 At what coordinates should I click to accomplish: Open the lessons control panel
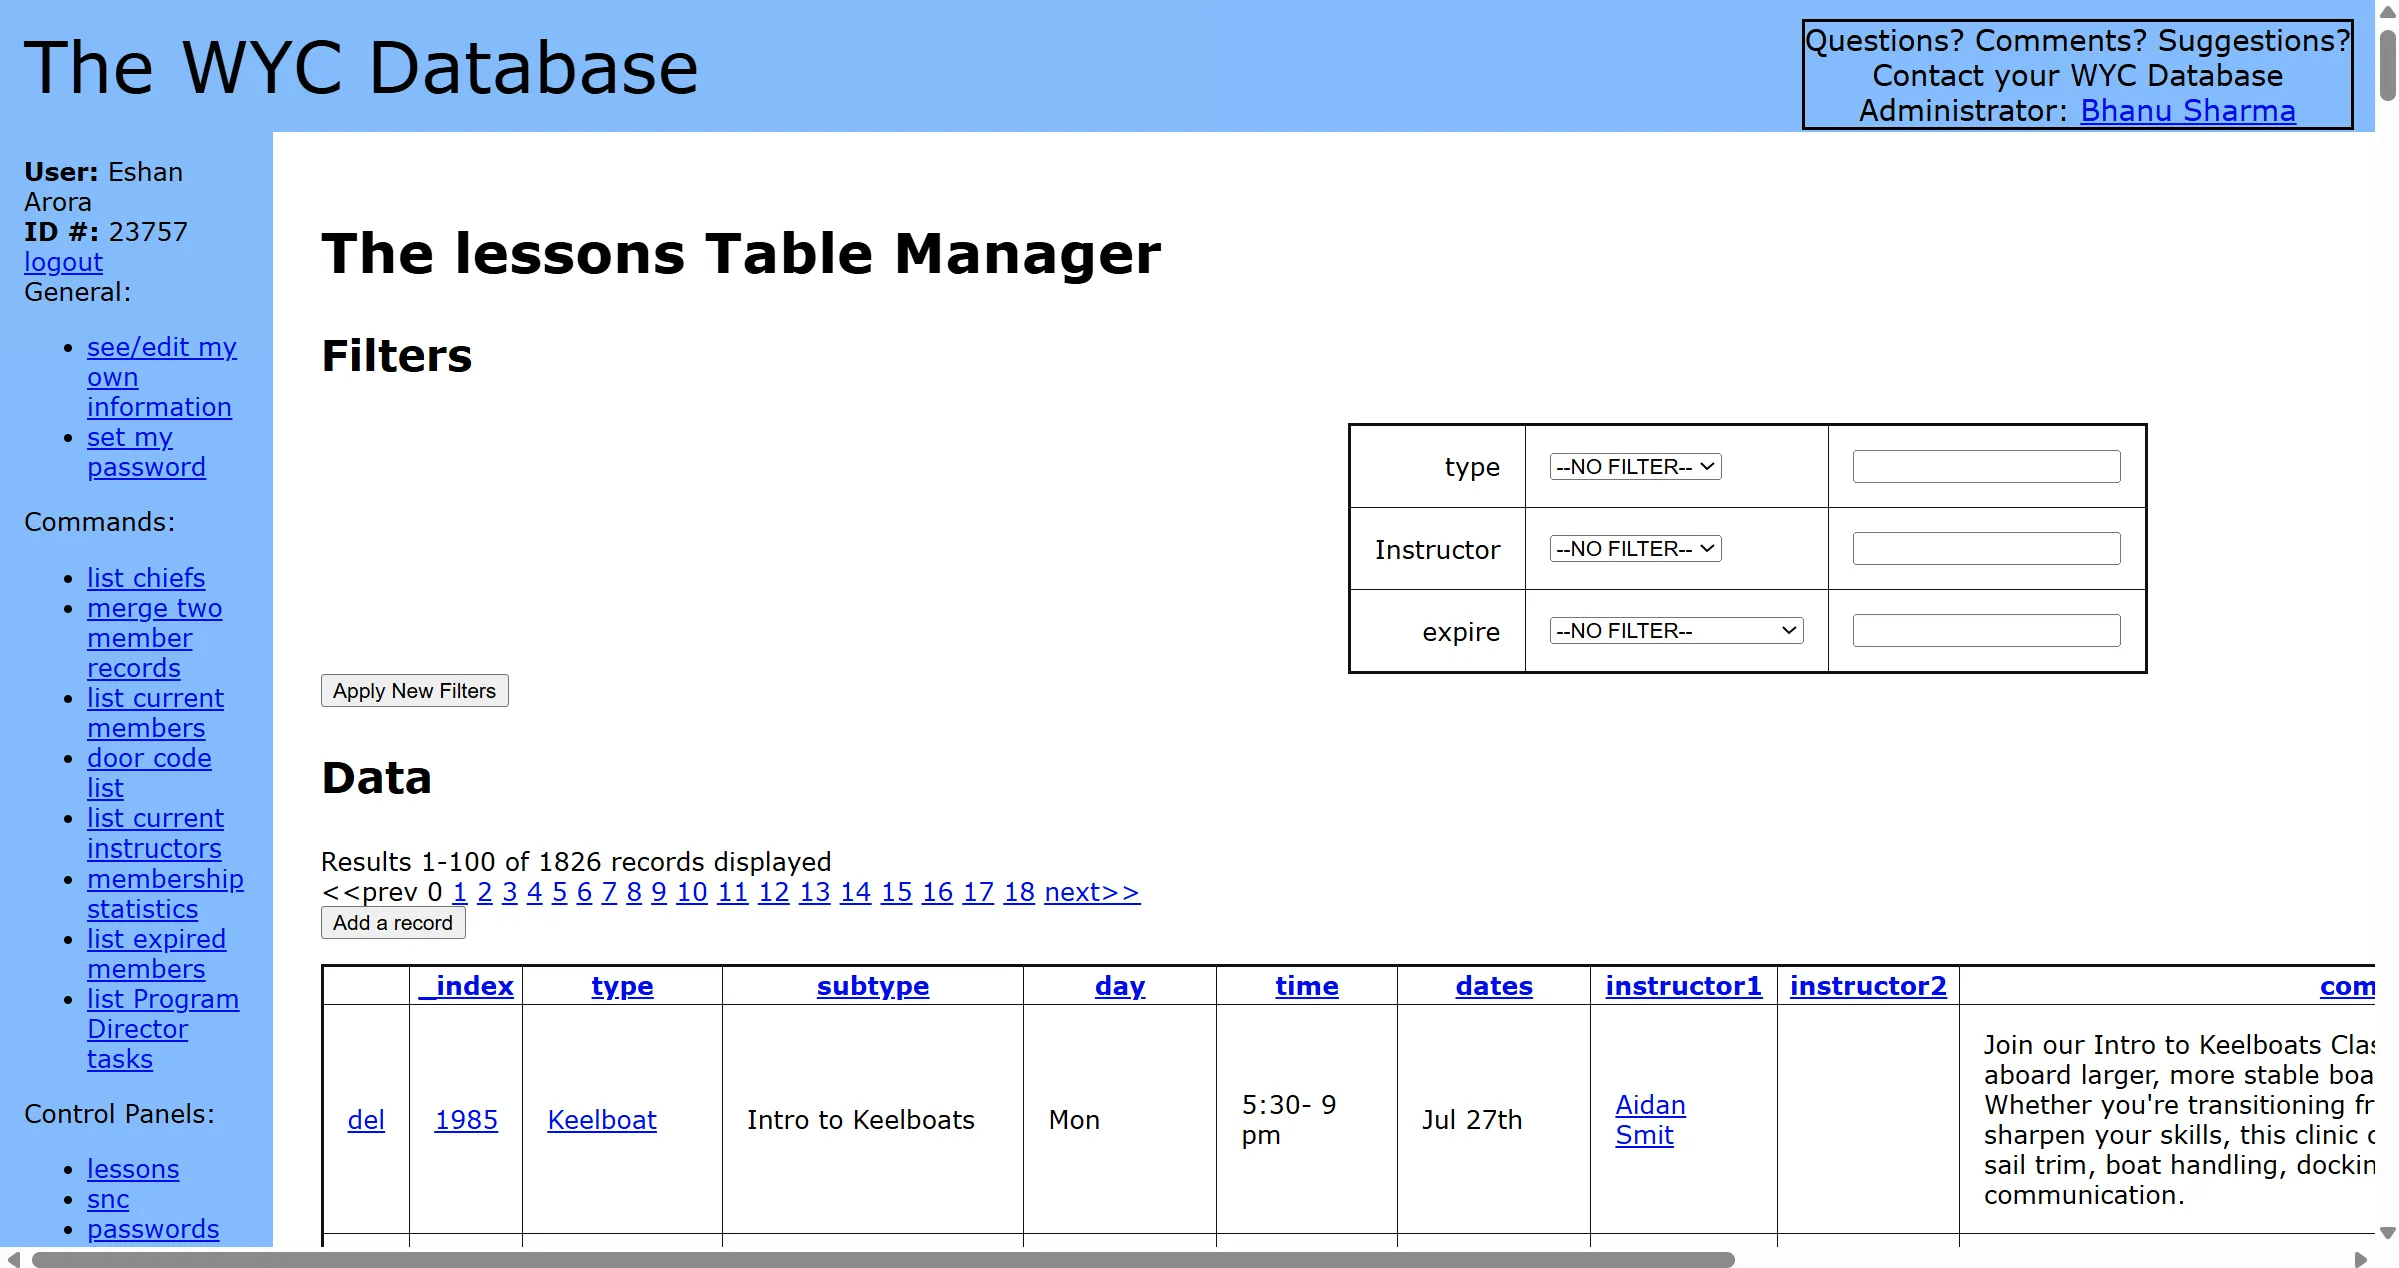coord(133,1169)
